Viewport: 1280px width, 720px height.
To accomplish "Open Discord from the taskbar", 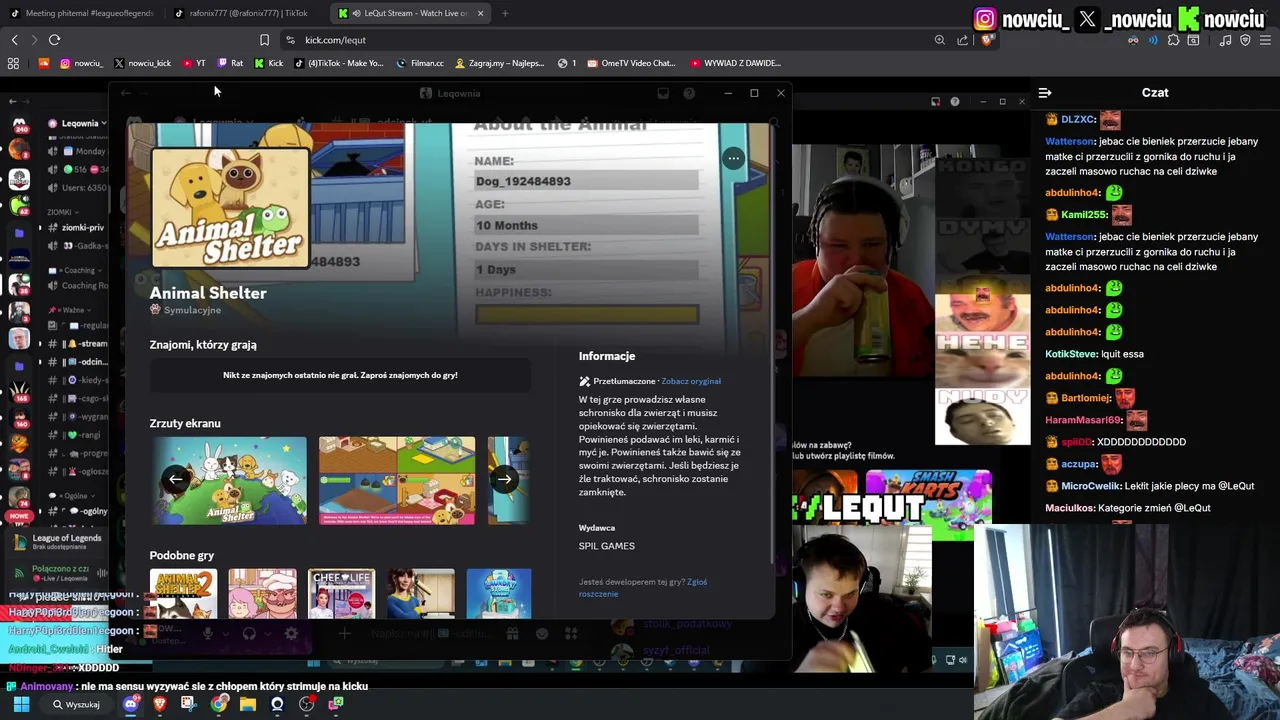I will 130,704.
